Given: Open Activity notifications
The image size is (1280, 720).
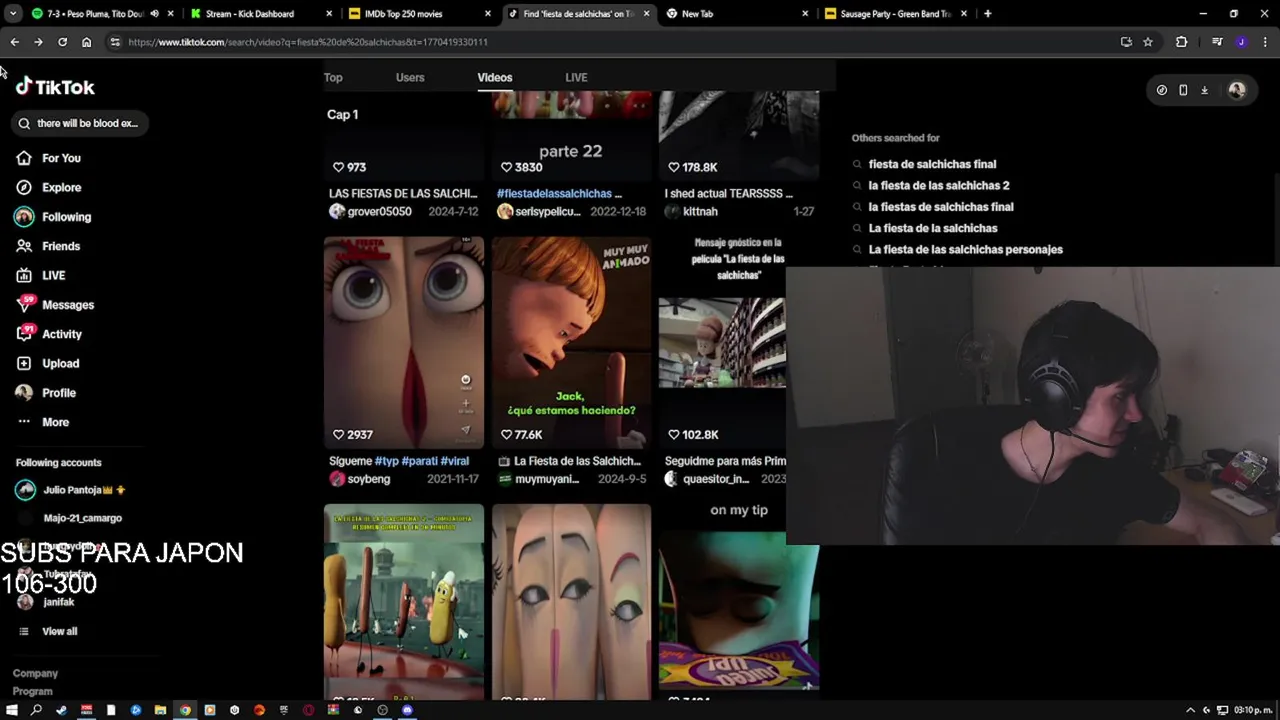Looking at the screenshot, I should pos(61,334).
